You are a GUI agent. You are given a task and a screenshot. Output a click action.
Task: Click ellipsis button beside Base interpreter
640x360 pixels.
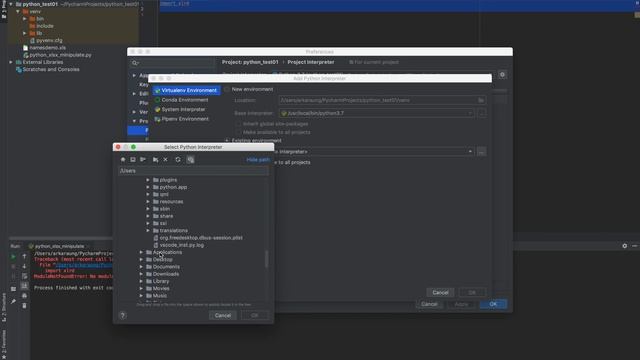(x=482, y=113)
